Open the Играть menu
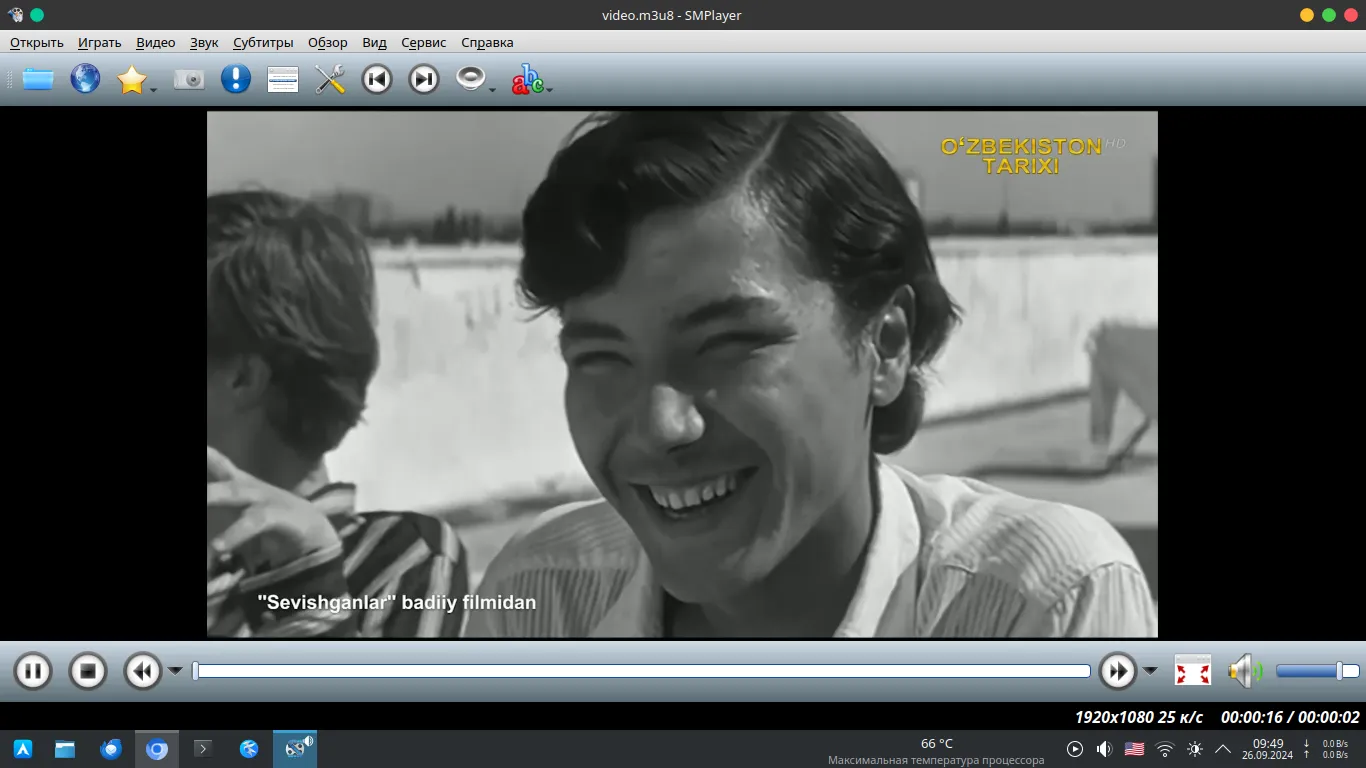 (x=100, y=42)
